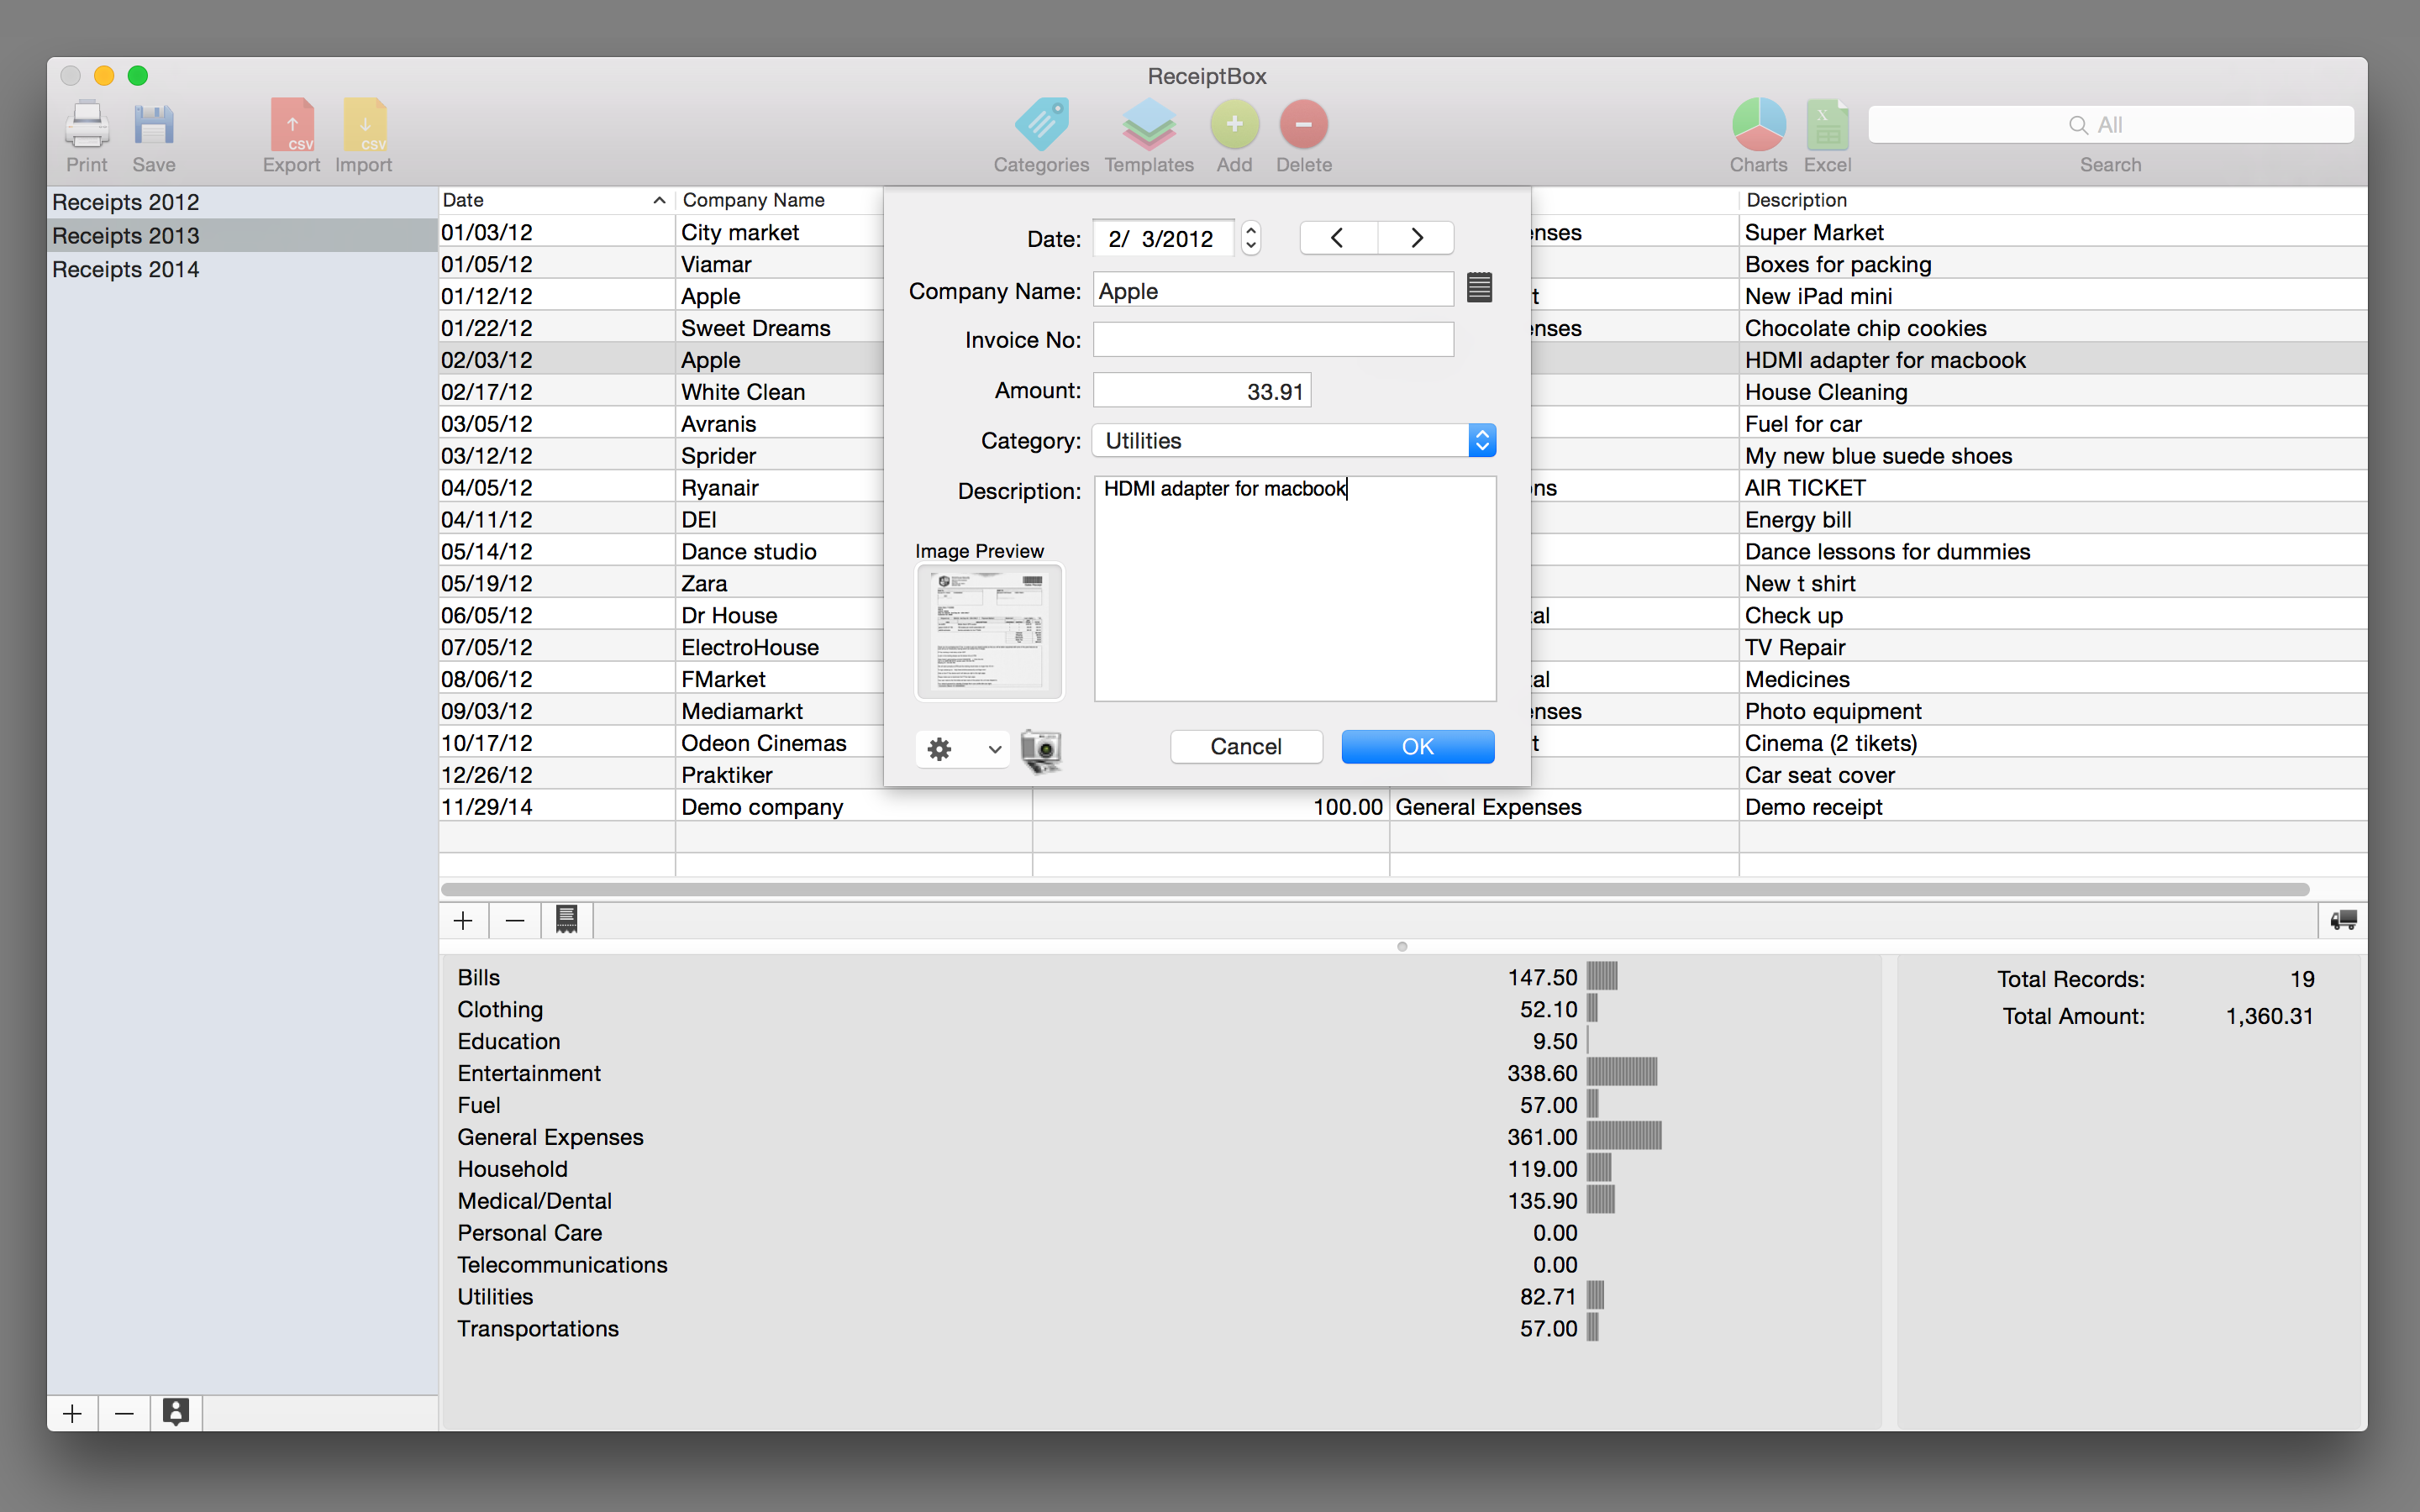2420x1512 pixels.
Task: Click company list icon beside Company Name
Action: click(1479, 289)
